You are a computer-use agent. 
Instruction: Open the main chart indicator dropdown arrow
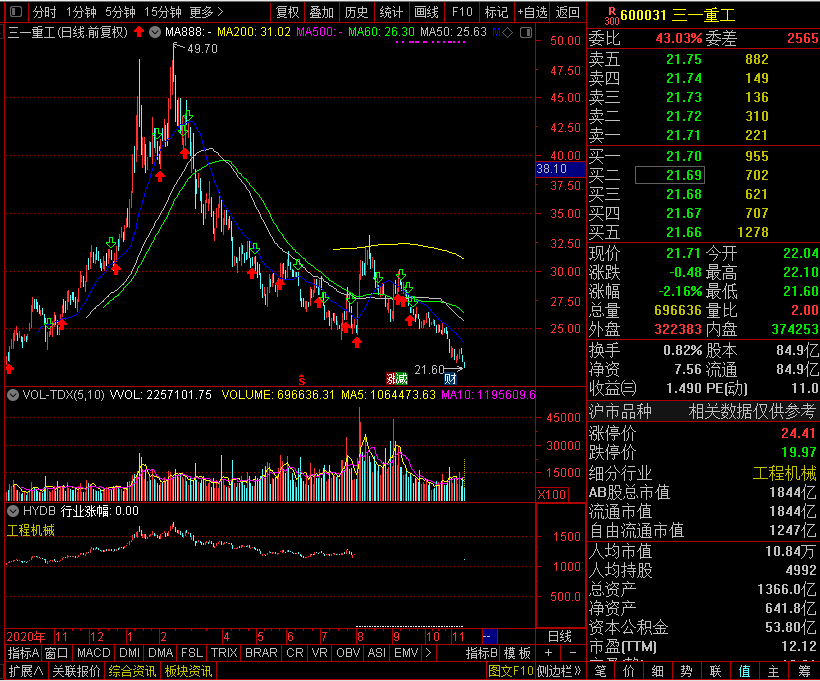(153, 32)
